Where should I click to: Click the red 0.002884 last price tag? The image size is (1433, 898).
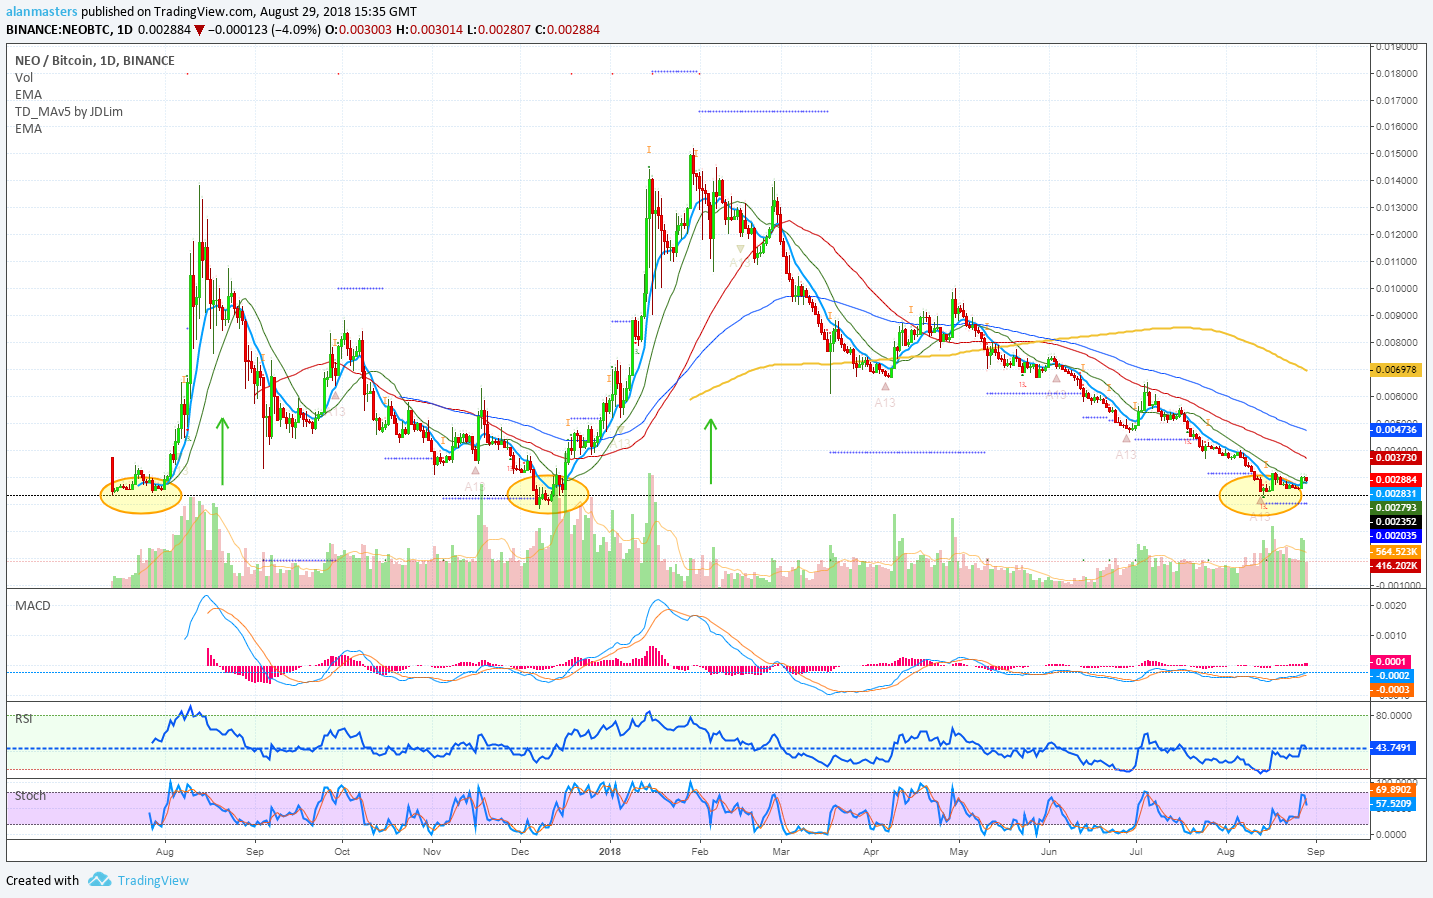(1394, 480)
